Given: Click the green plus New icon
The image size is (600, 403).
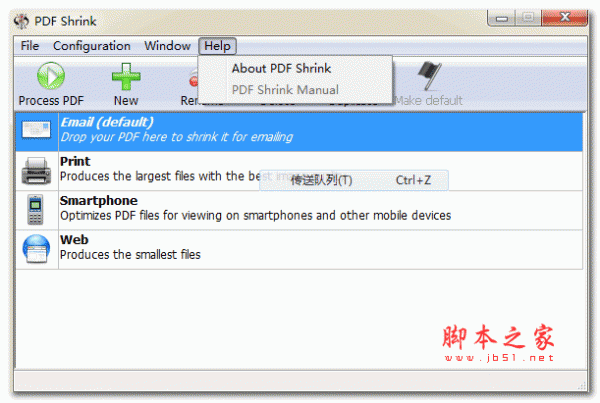Looking at the screenshot, I should [126, 77].
